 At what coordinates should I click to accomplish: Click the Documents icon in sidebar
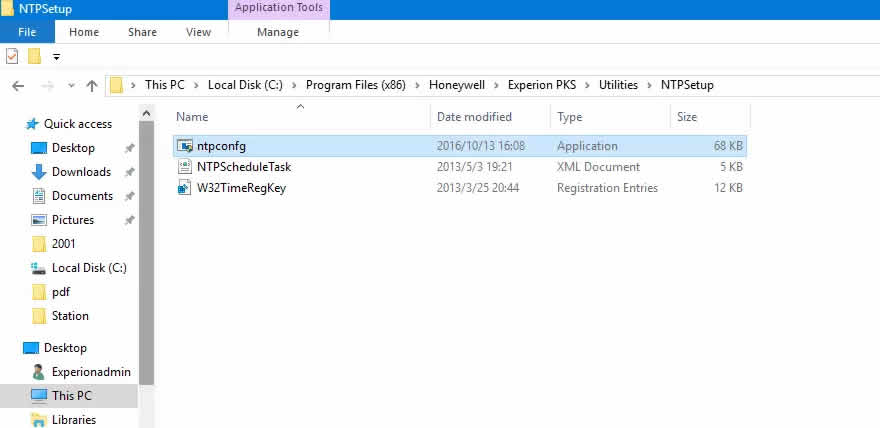tap(39, 196)
